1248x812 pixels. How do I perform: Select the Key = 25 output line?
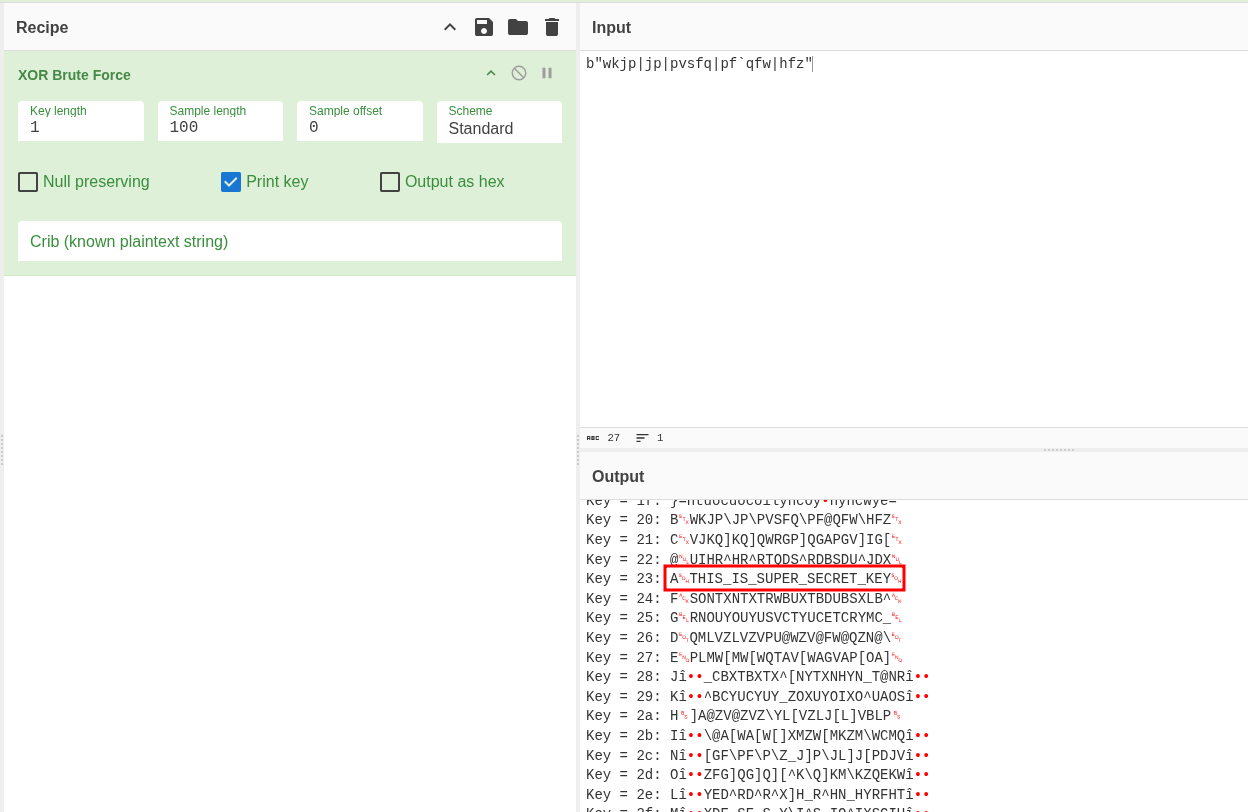744,617
